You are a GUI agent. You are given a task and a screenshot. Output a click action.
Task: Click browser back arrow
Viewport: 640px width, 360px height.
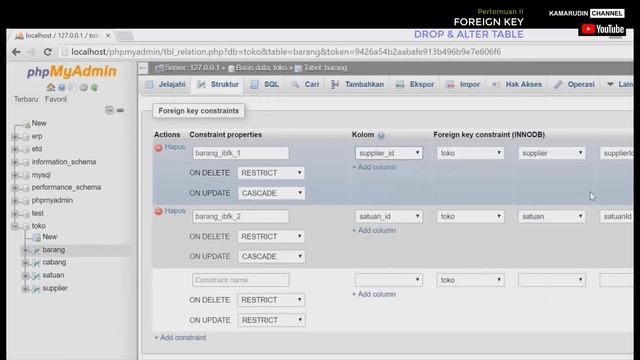click(16, 52)
